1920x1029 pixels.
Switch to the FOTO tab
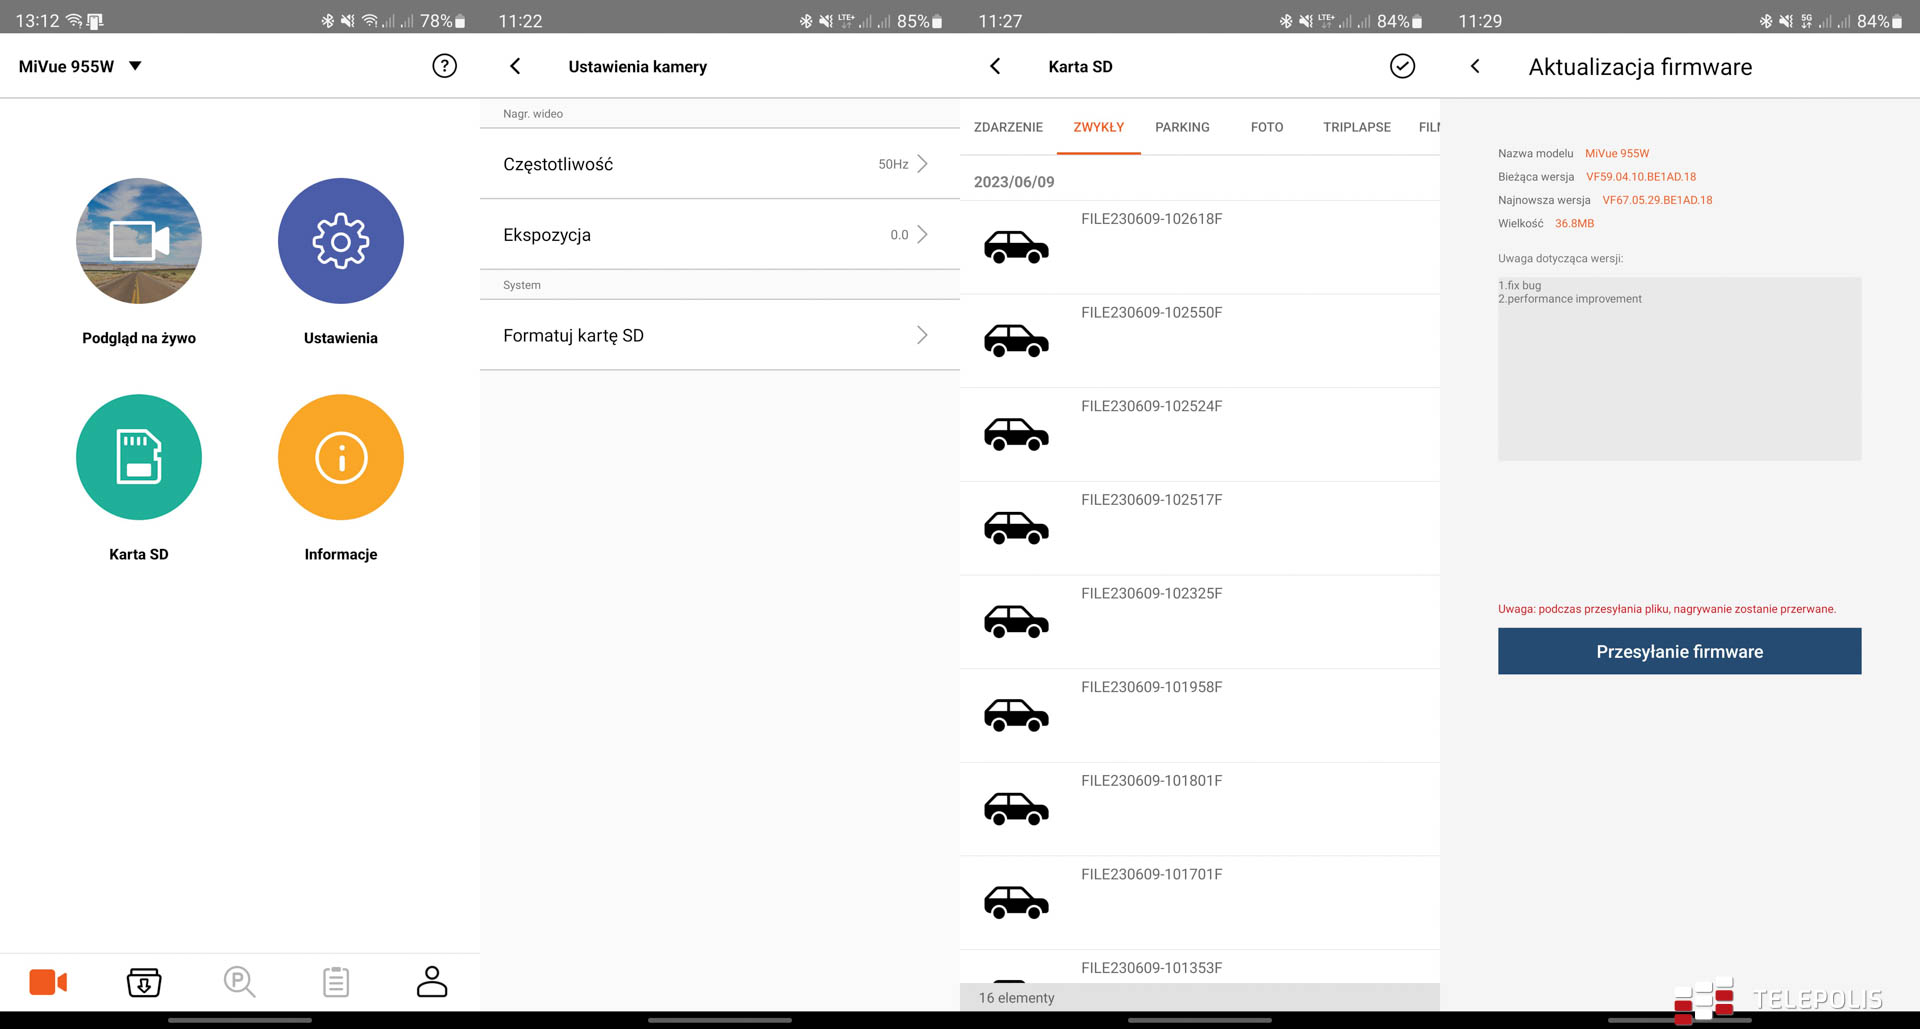[x=1266, y=127]
